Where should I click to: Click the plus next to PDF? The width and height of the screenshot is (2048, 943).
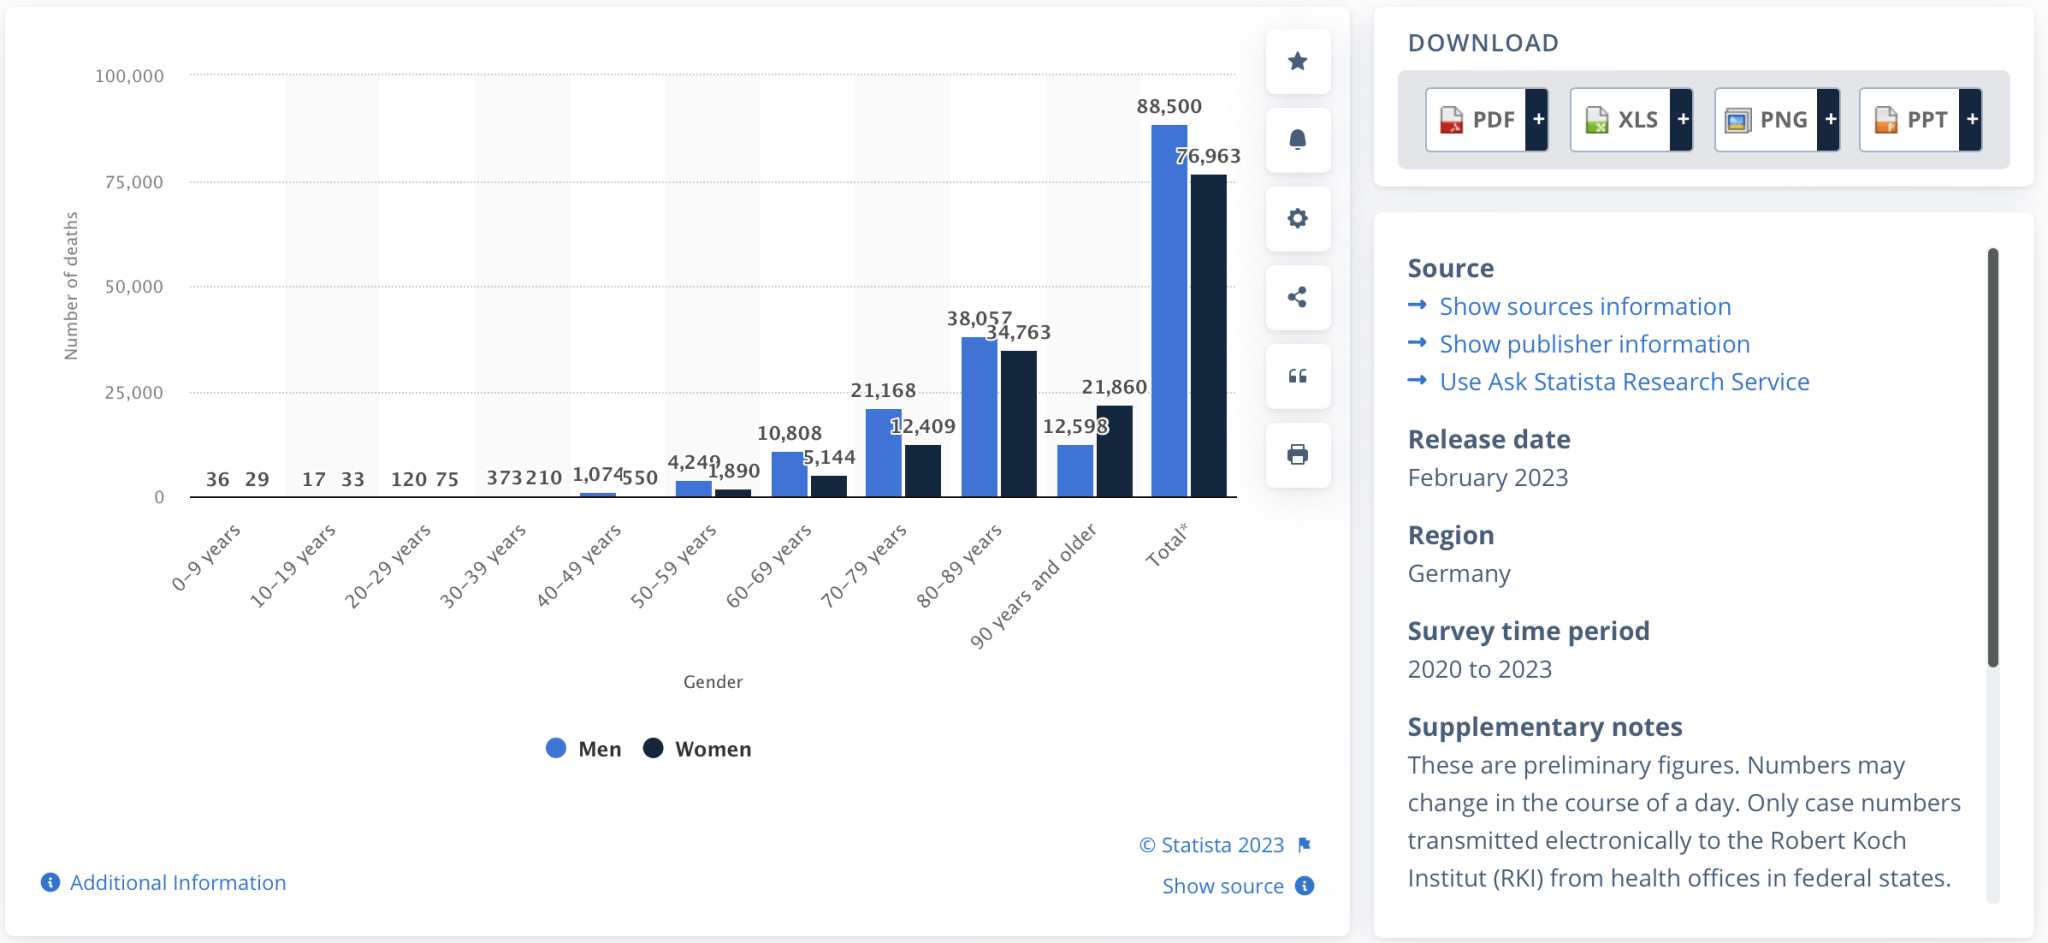(x=1538, y=120)
